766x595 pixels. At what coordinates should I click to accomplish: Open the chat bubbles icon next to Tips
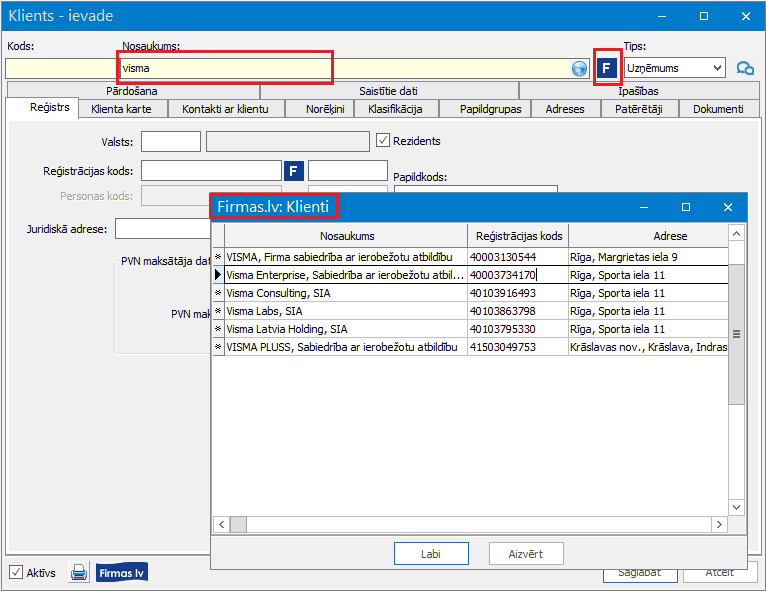tap(745, 68)
